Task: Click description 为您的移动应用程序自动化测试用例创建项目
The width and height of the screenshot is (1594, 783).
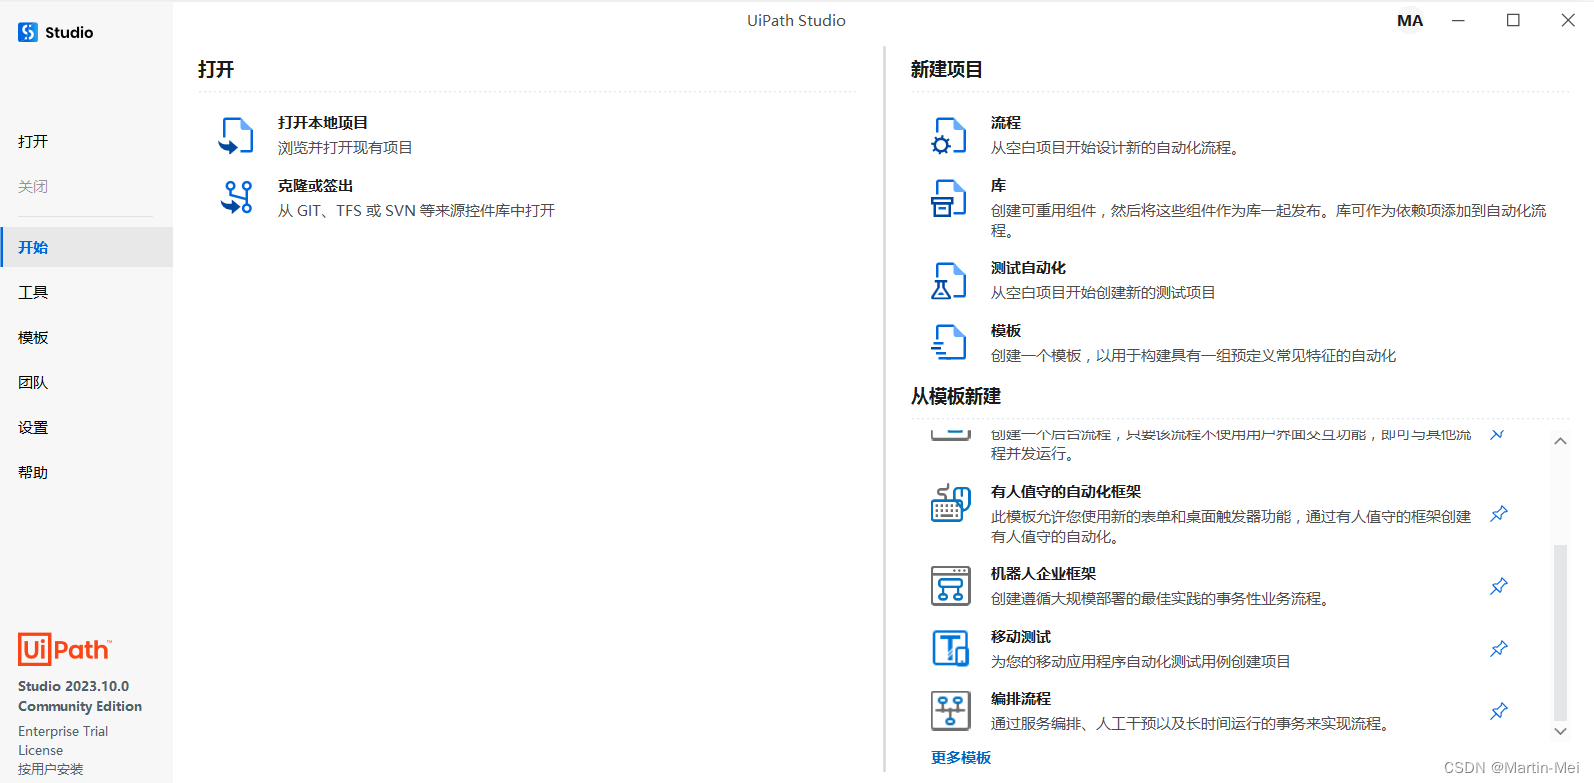Action: click(1141, 662)
